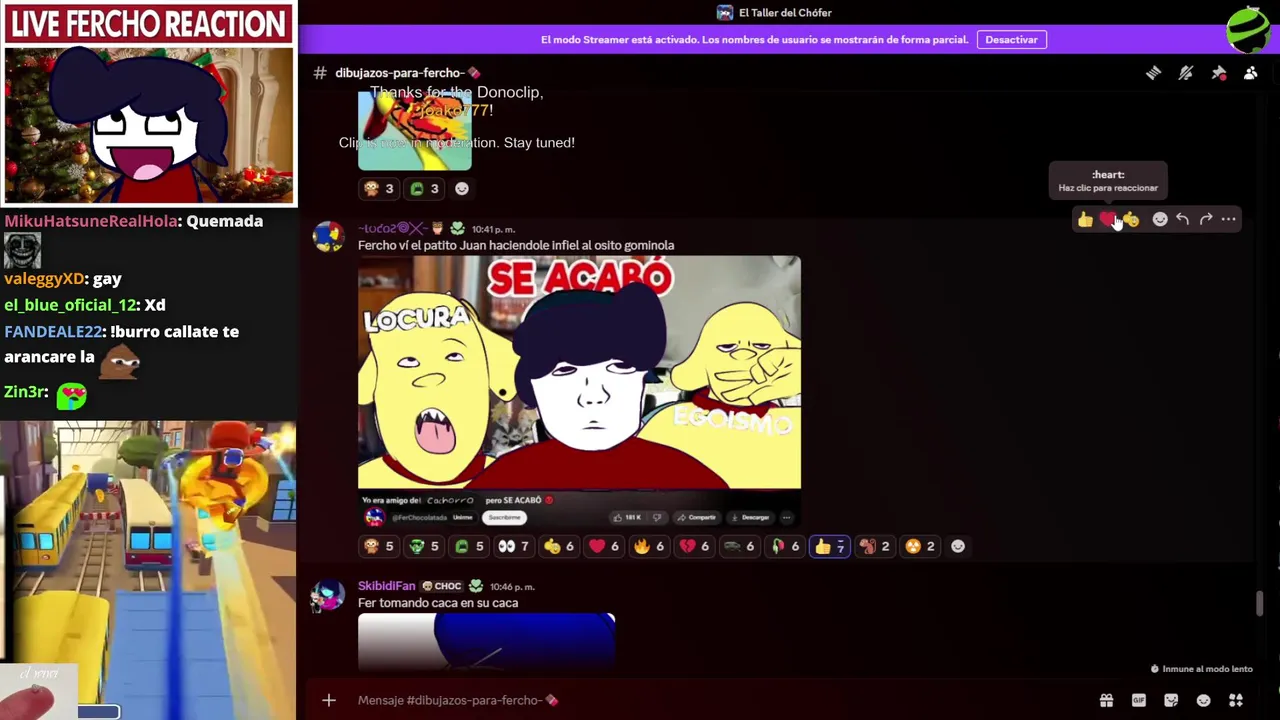Click the Descargar button under the video image
This screenshot has width=1280, height=720.
tap(749, 517)
